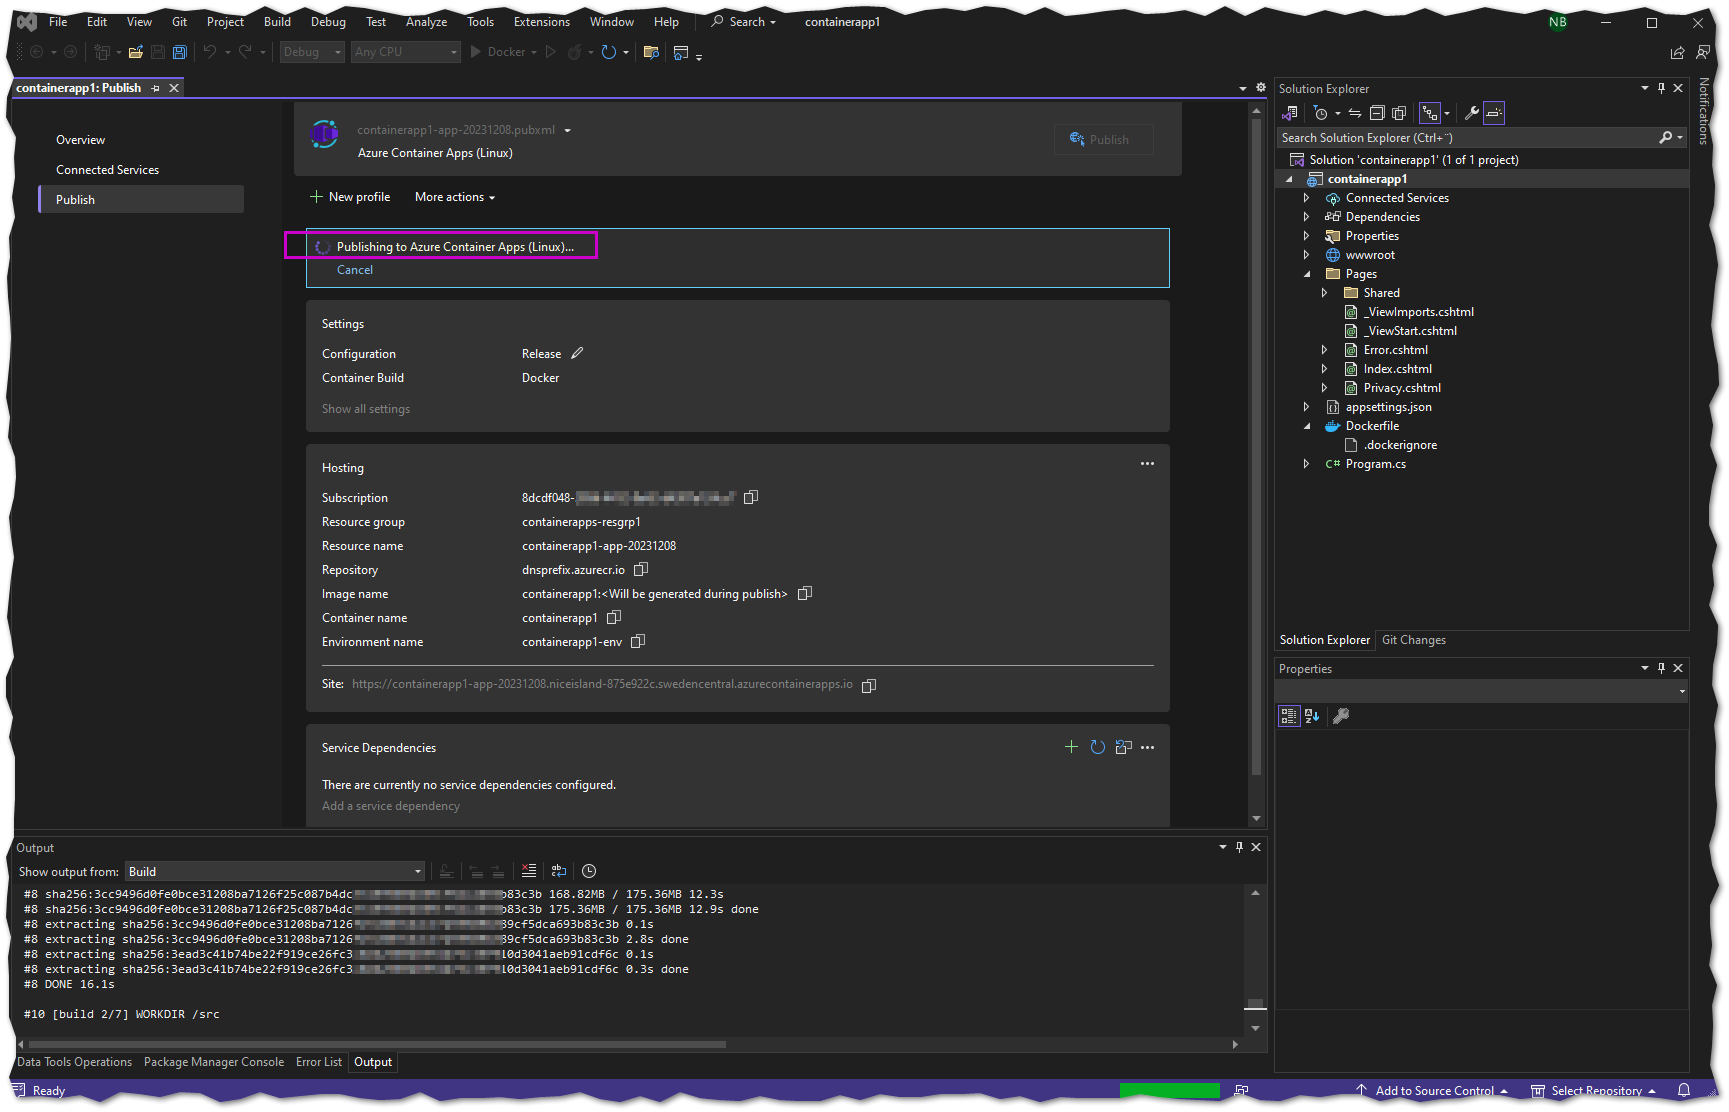Screen dimensions: 1729x1112
Task: Expand the Program.cs tree node
Action: pos(1306,464)
